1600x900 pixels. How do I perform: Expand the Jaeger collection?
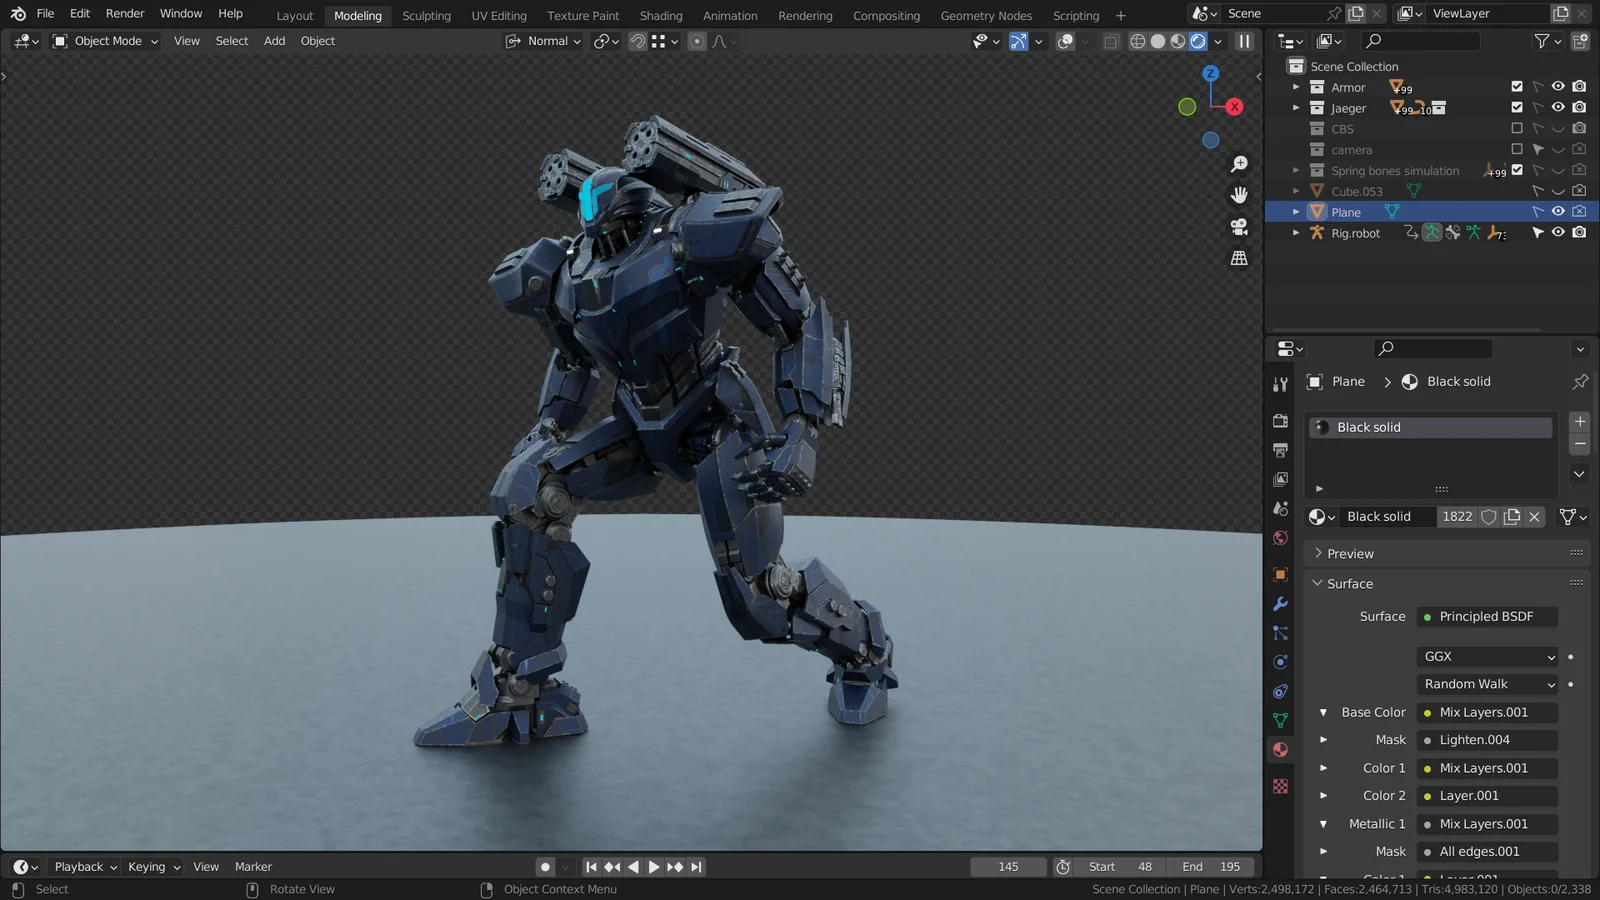1297,108
